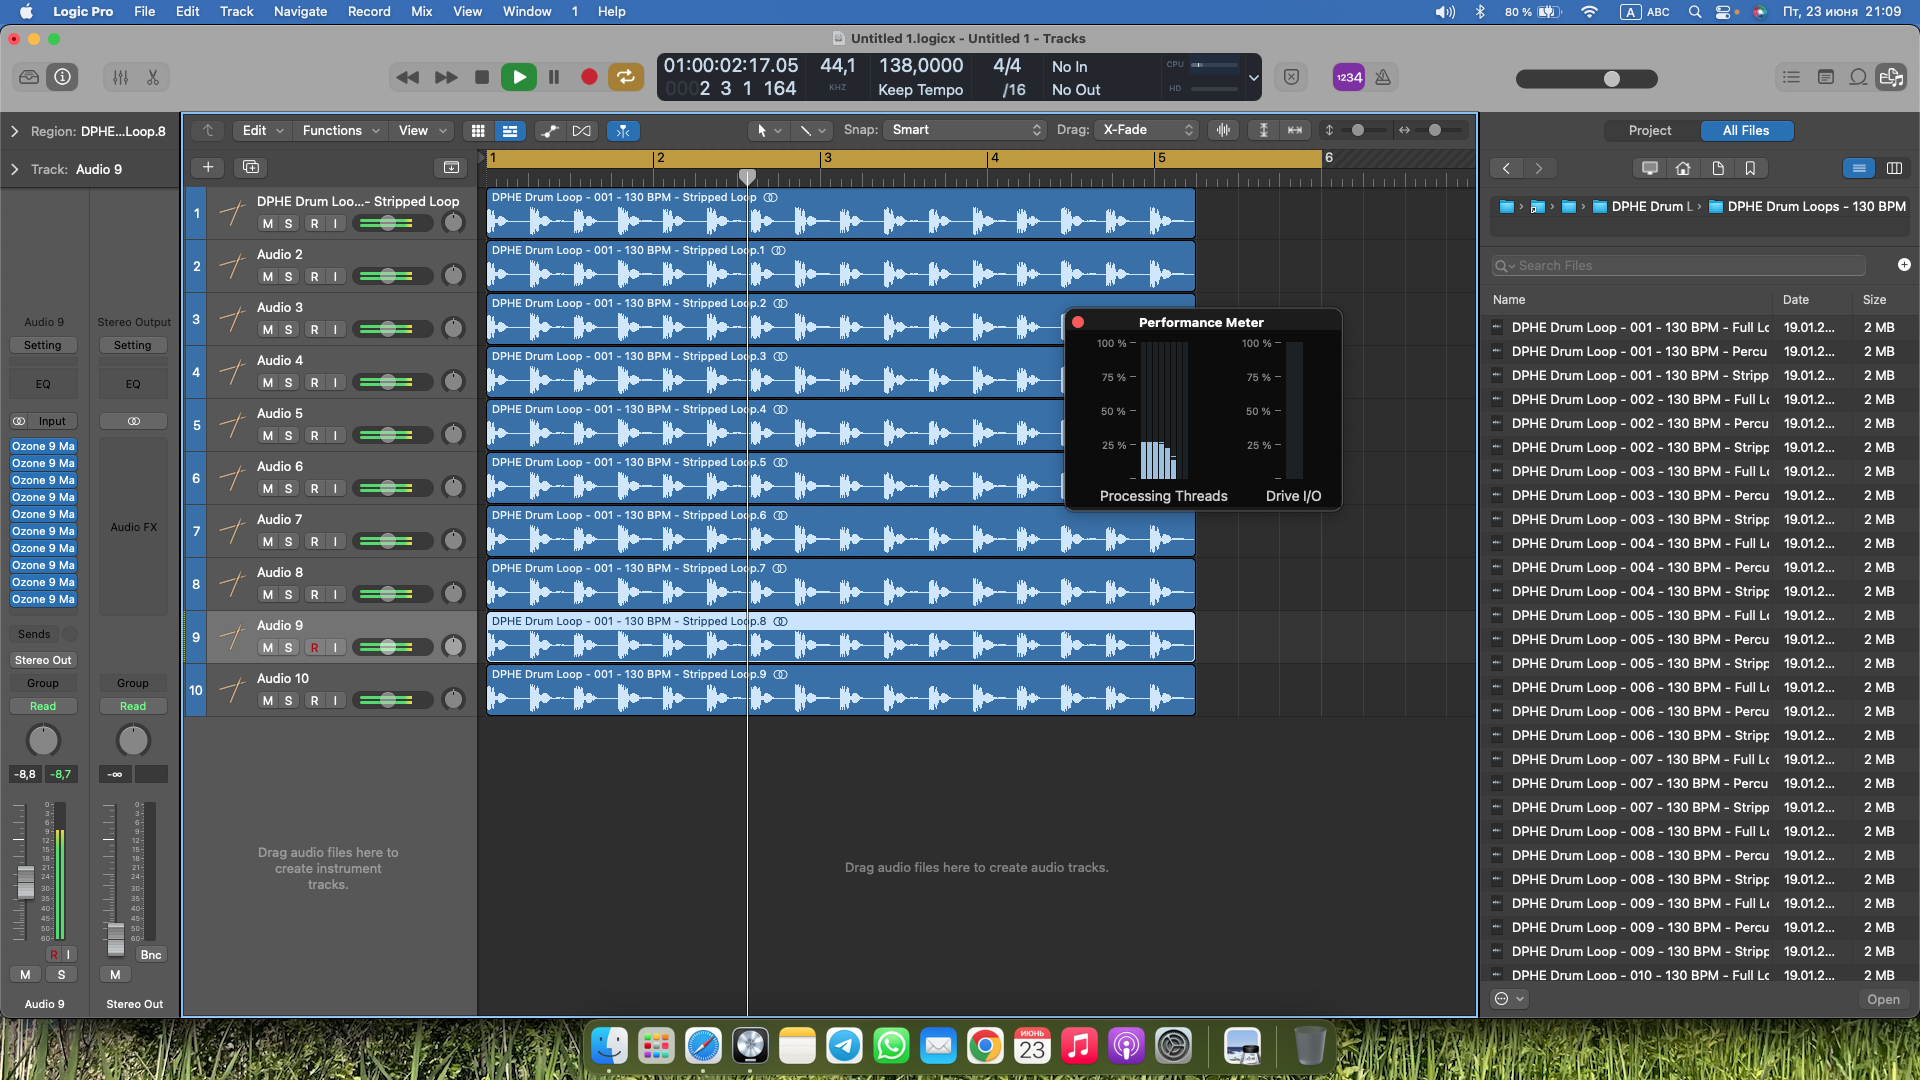Click the Open button in file browser

coord(1883,1000)
